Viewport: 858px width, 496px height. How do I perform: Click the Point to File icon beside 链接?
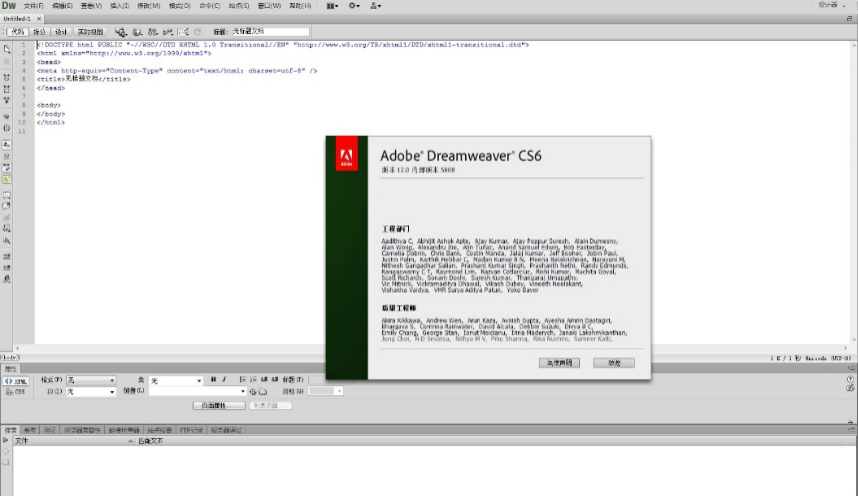[x=253, y=391]
